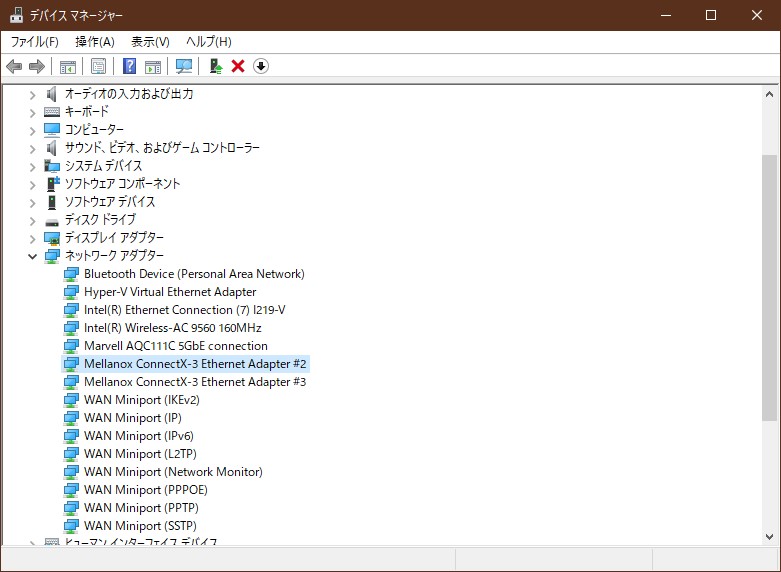Viewport: 781px width, 572px height.
Task: Click the Update device driver icon
Action: [x=216, y=66]
